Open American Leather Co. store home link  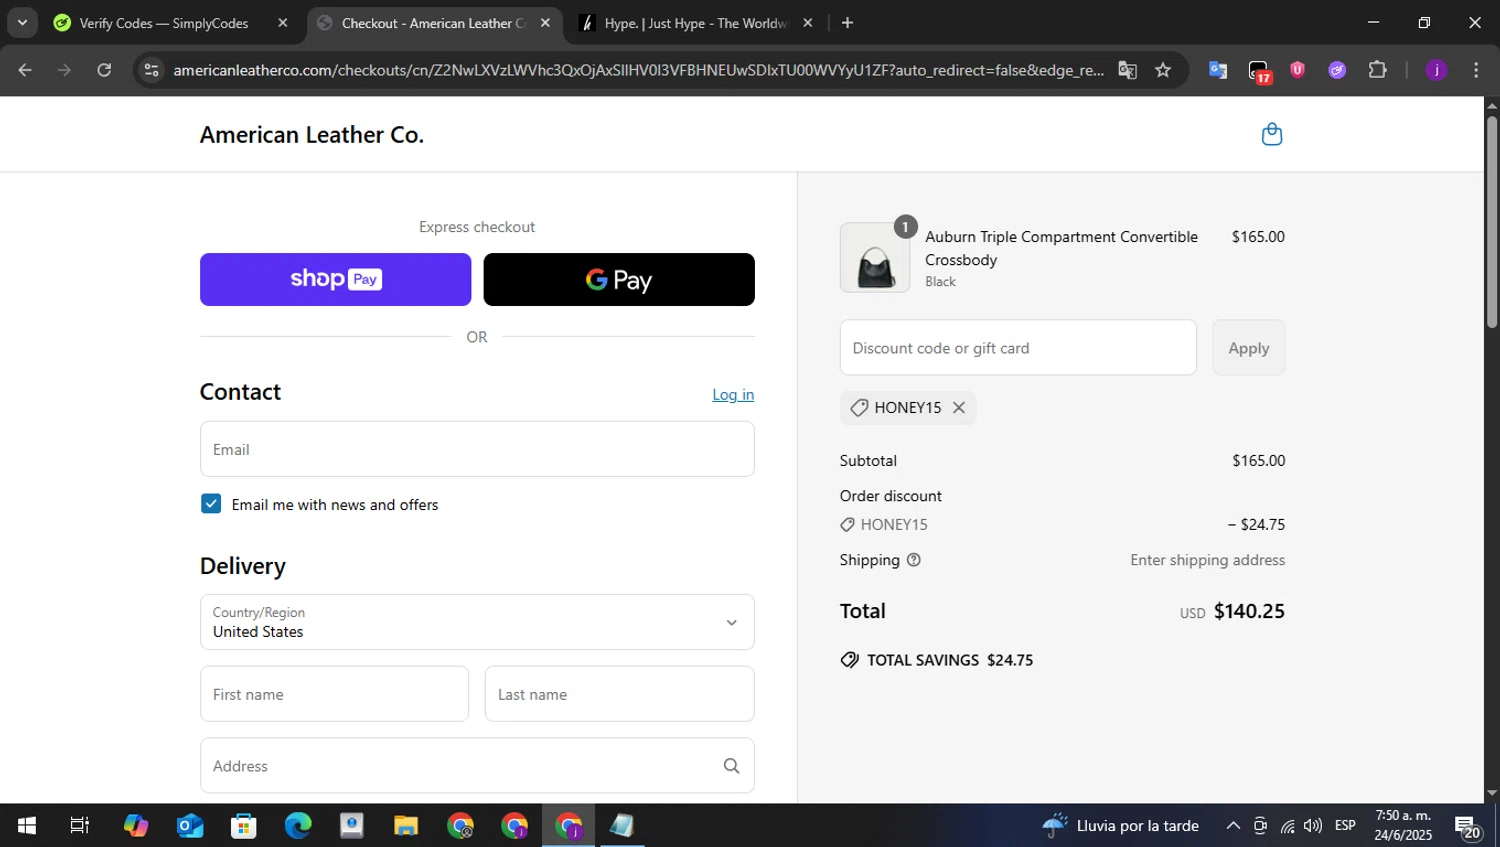[x=312, y=135]
